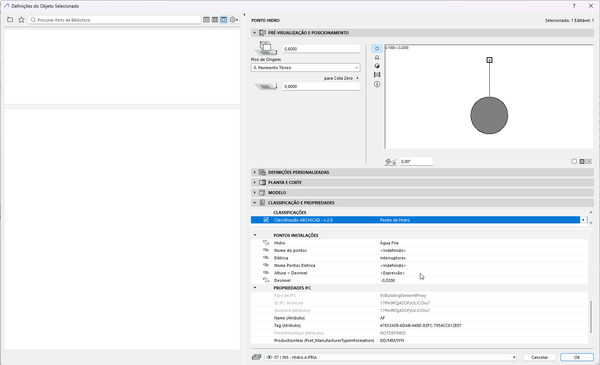This screenshot has height=365, width=600.
Task: Open the Piso de Origem dropdown
Action: 305,68
